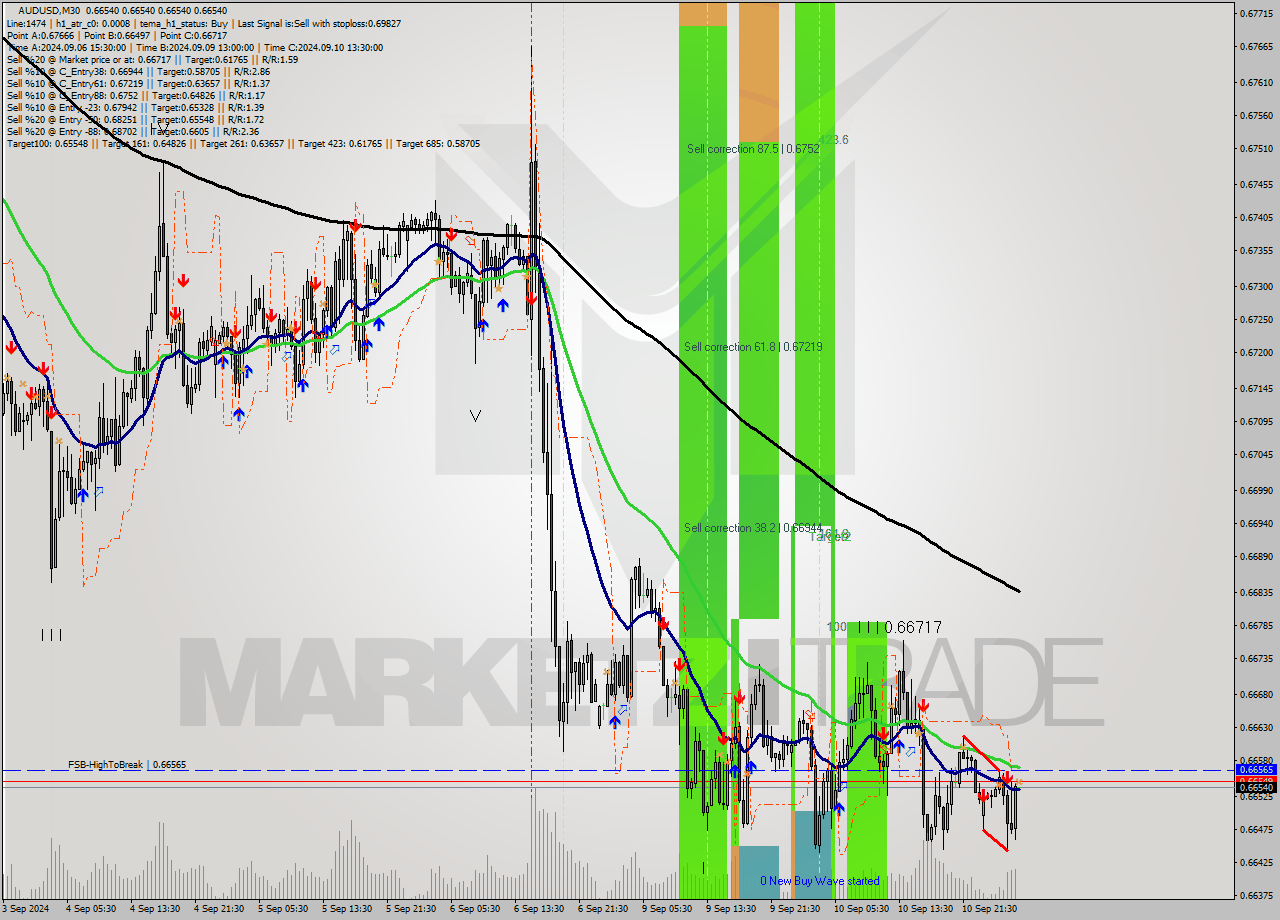Click the 'Sell correction 87.5 | 0.6752' label

click(753, 149)
